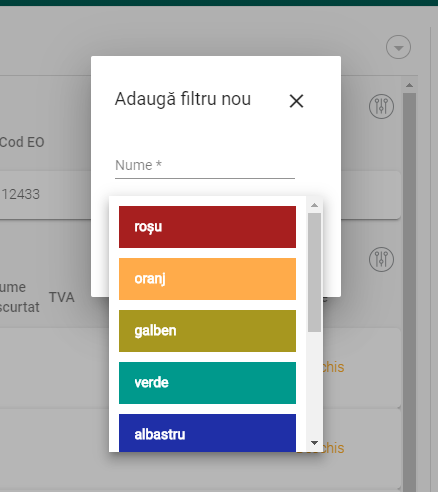Viewport: 438px width, 492px height.
Task: Click color list scrollbar up arrow
Action: [x=314, y=205]
